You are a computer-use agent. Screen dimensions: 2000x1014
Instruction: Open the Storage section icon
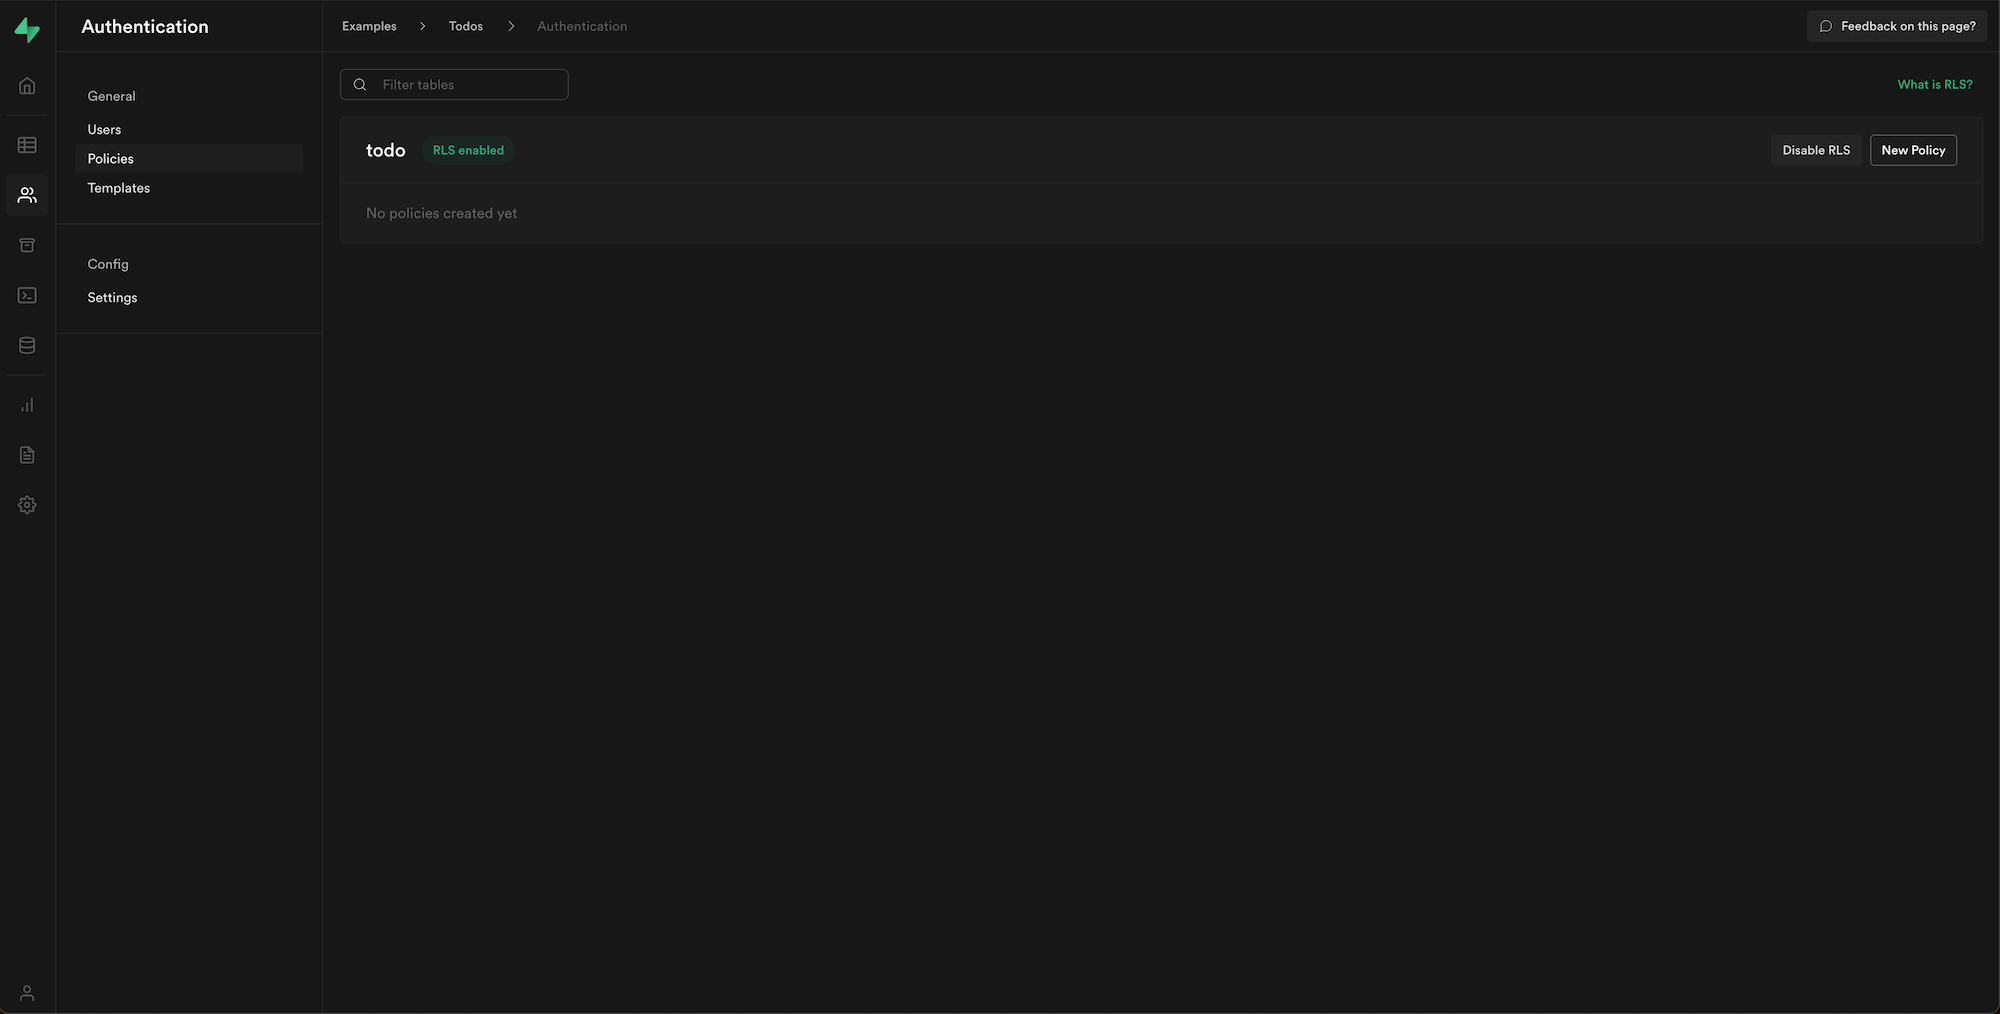[x=26, y=244]
